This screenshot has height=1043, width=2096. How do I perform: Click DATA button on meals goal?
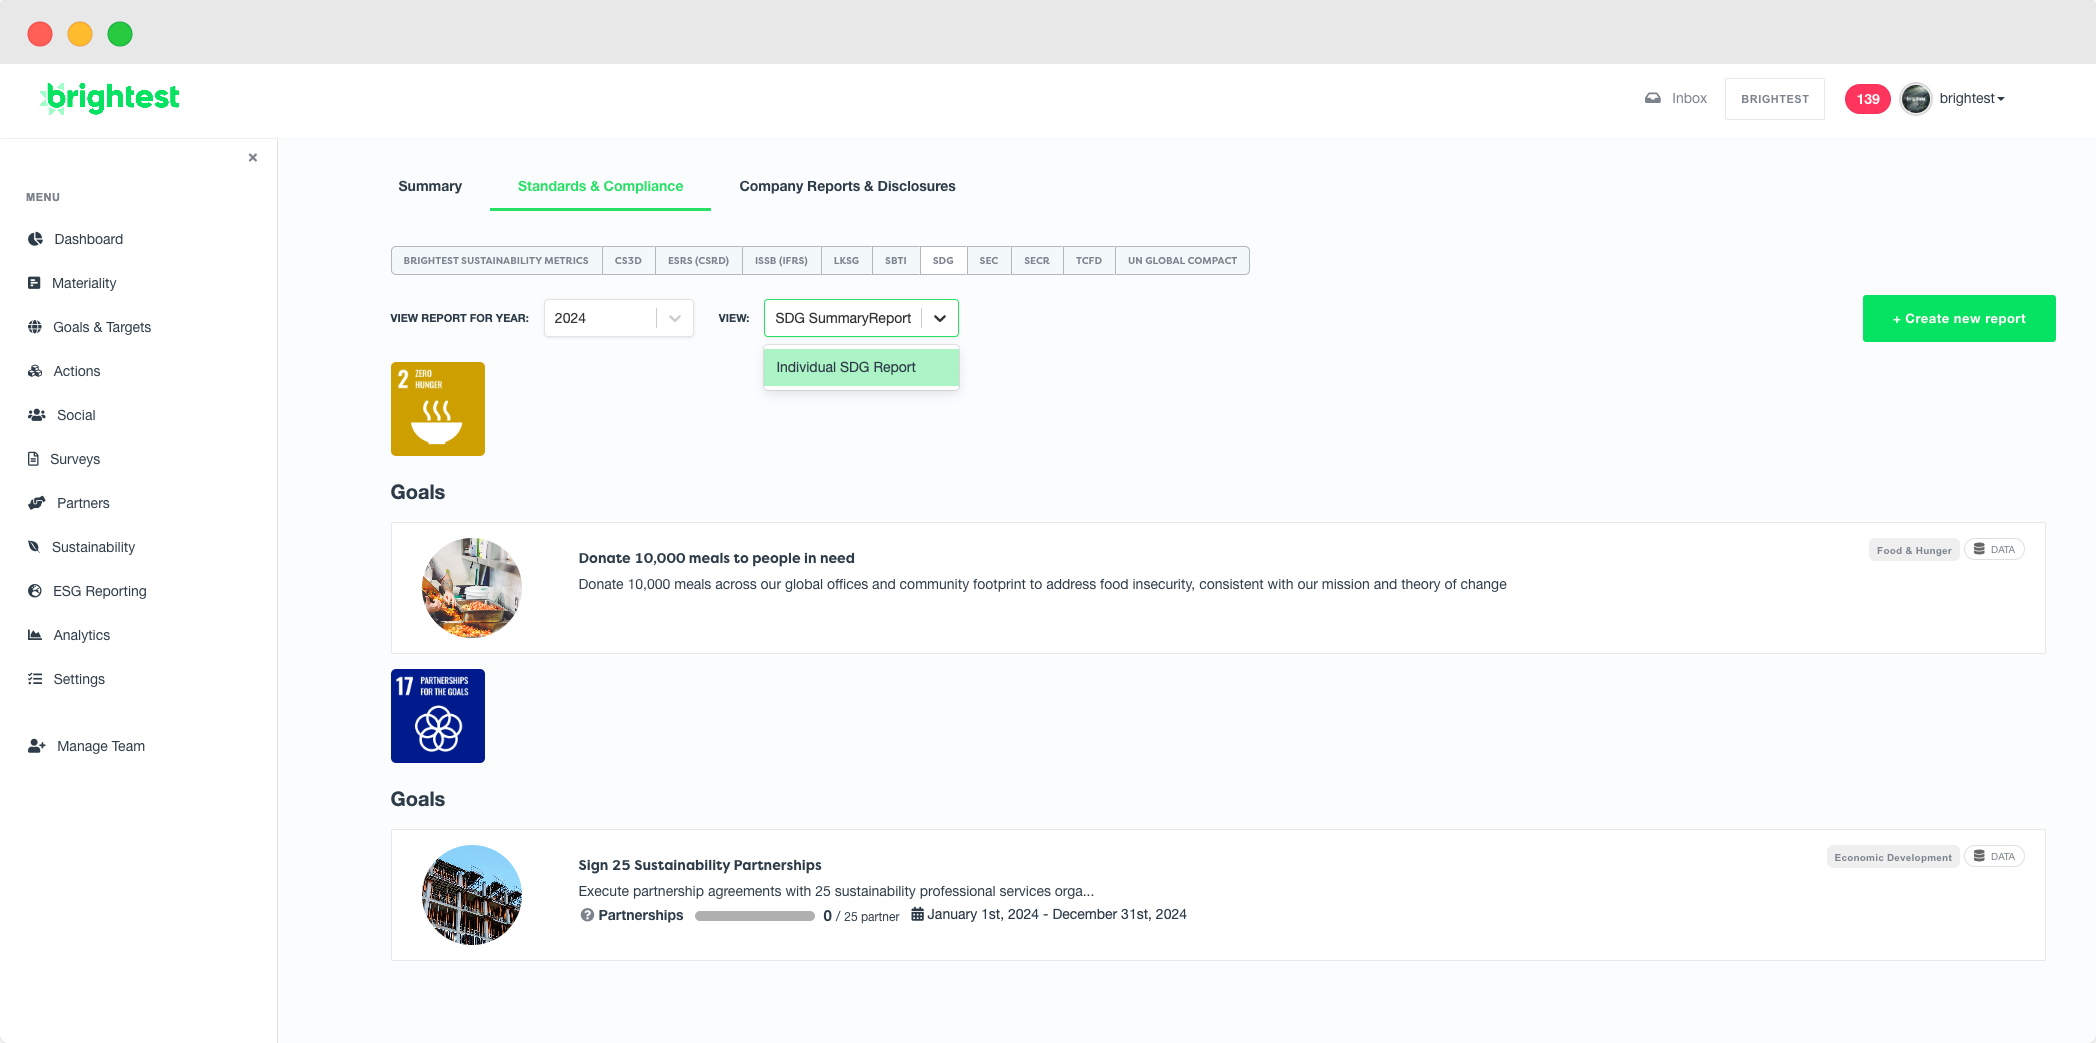pyautogui.click(x=1994, y=549)
